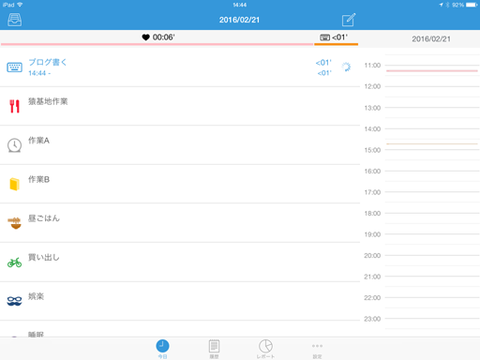This screenshot has height=360, width=480.
Task: Select the 昼ごはん task row
Action: (x=180, y=223)
